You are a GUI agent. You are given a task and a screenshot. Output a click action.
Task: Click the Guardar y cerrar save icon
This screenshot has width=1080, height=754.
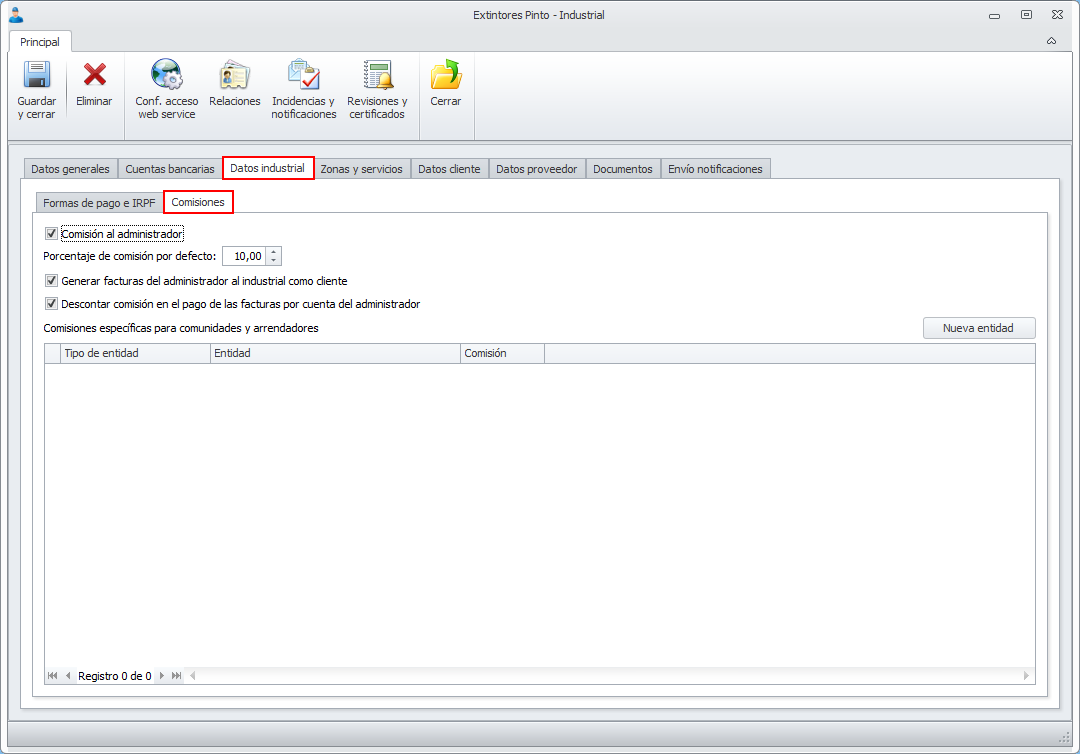(x=37, y=74)
